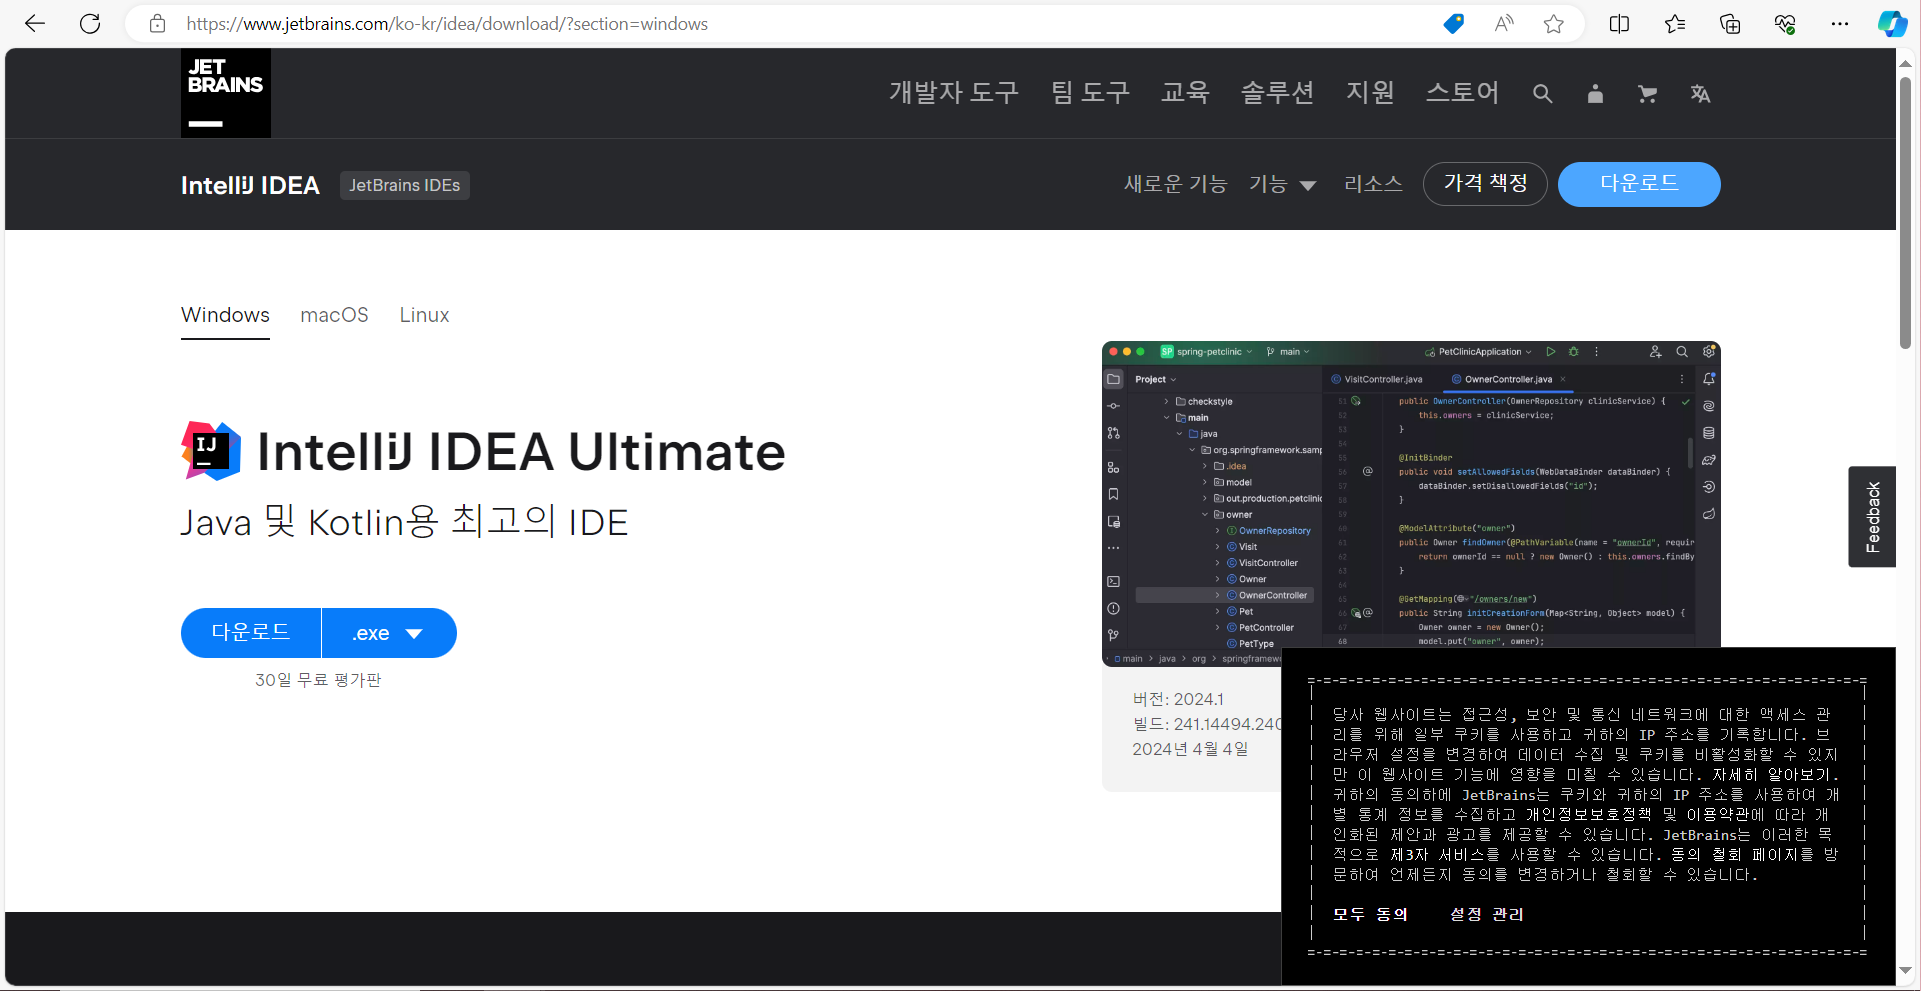This screenshot has width=1921, height=991.
Task: Start Read aloud from the address bar
Action: click(1504, 24)
